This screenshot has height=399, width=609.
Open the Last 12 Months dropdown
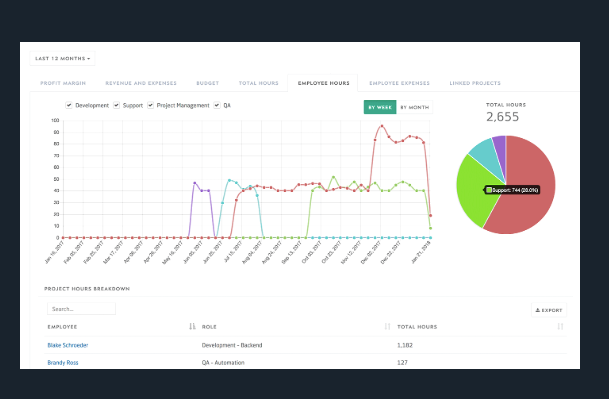tap(63, 59)
